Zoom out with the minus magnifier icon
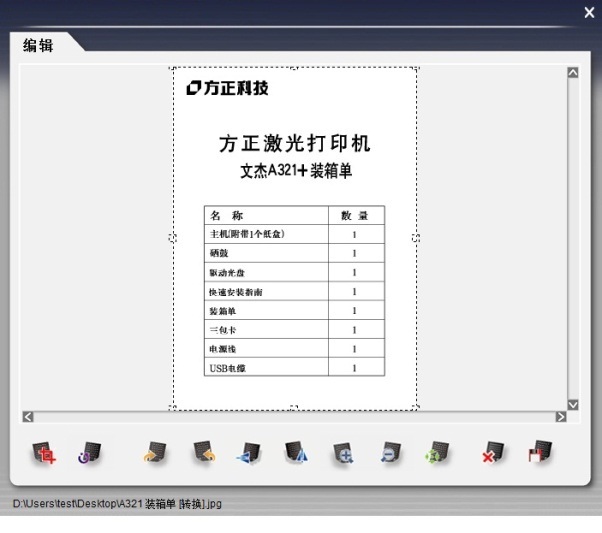 (x=390, y=452)
